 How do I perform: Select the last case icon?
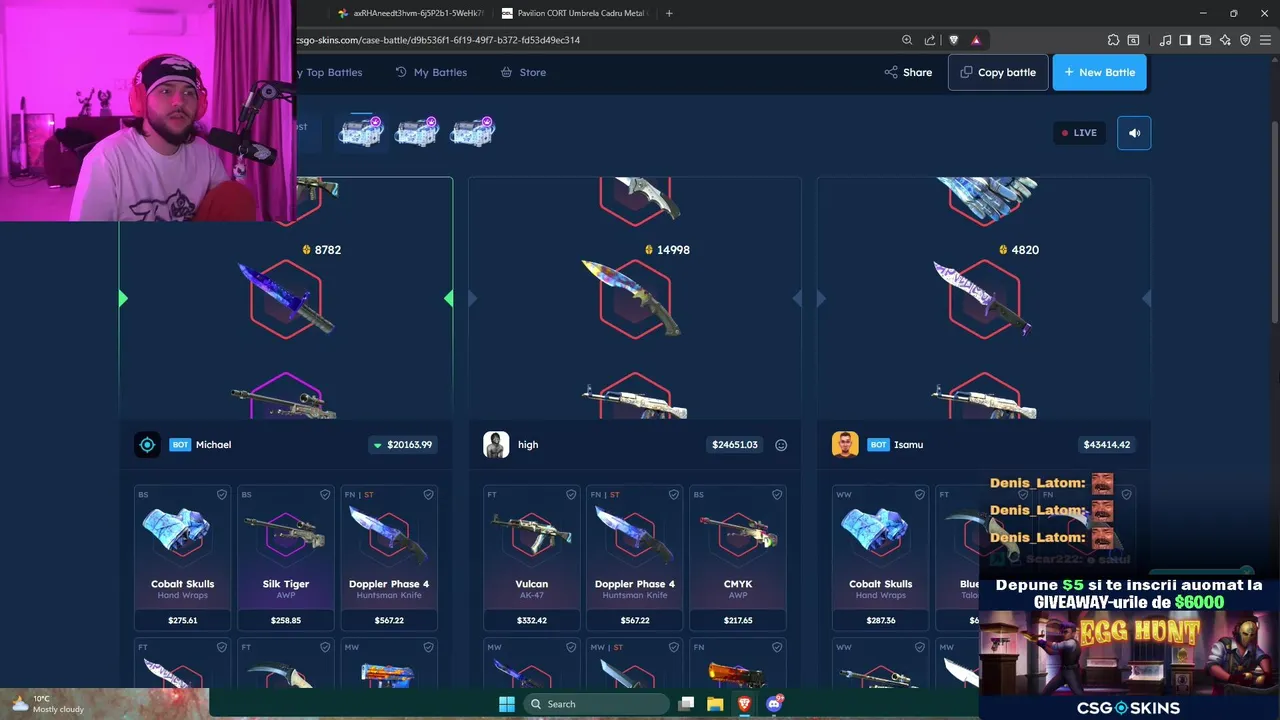tap(473, 131)
